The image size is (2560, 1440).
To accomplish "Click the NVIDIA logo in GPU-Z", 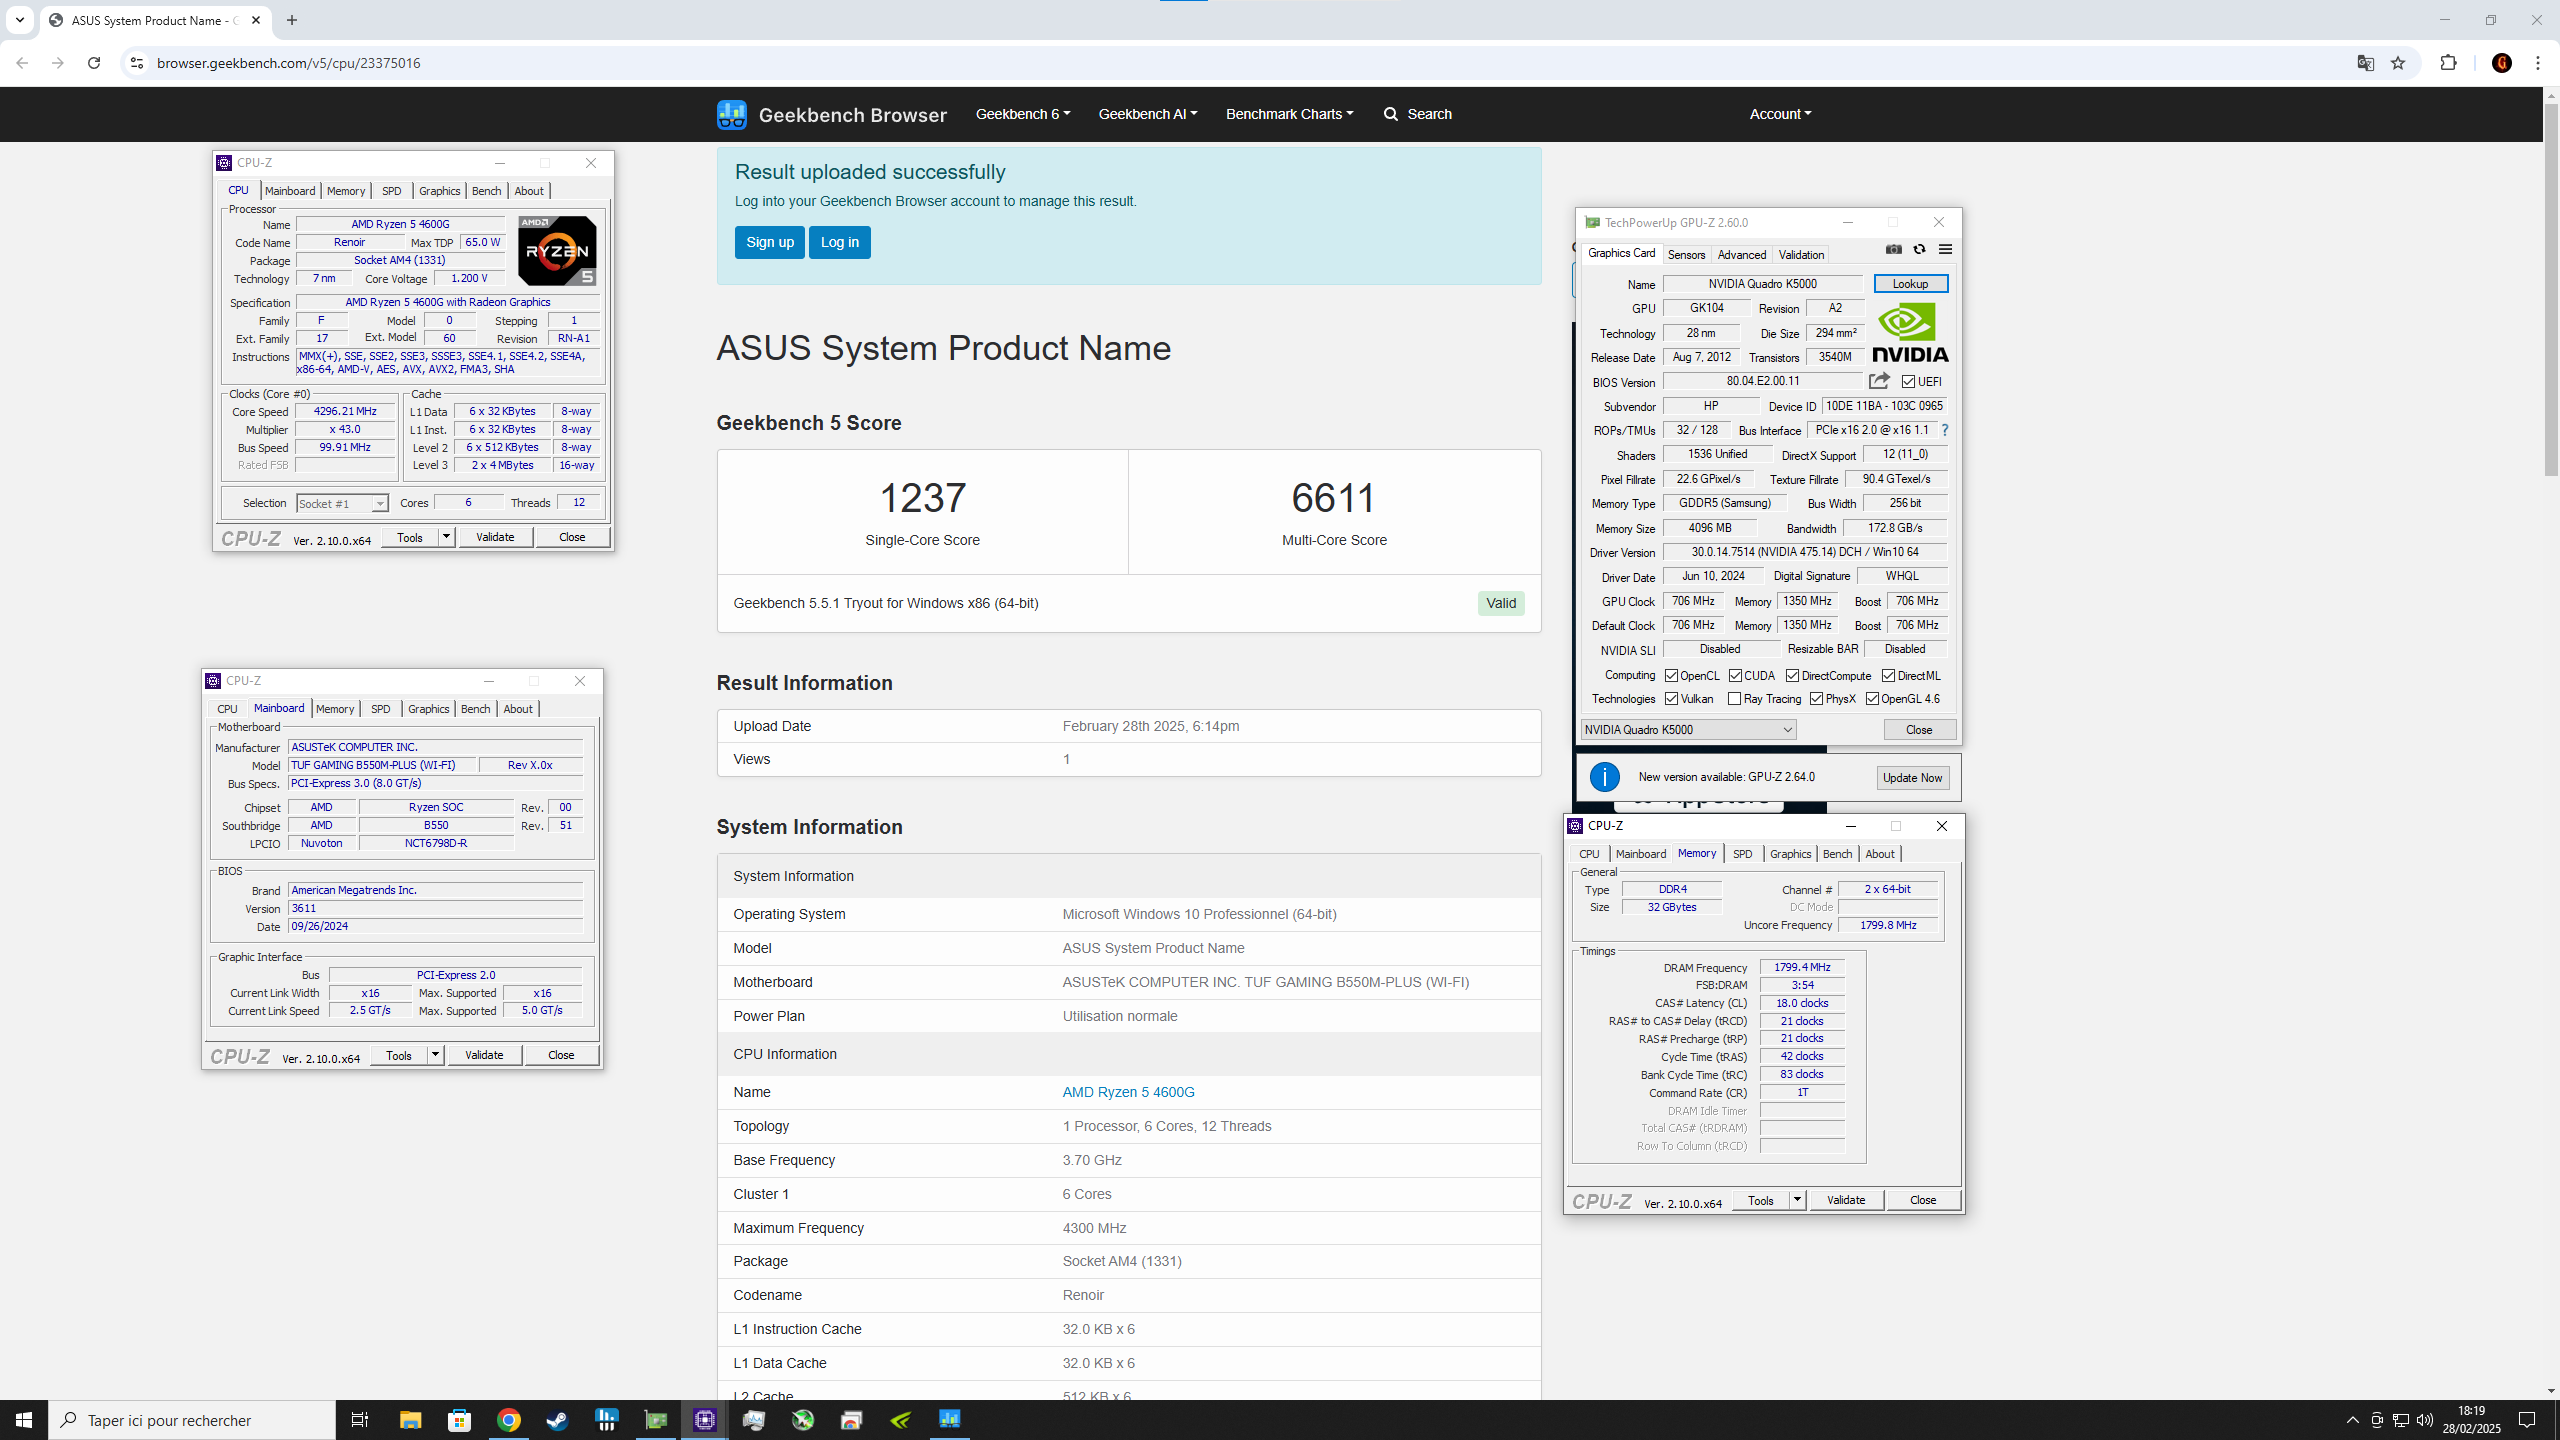I will click(x=1910, y=333).
